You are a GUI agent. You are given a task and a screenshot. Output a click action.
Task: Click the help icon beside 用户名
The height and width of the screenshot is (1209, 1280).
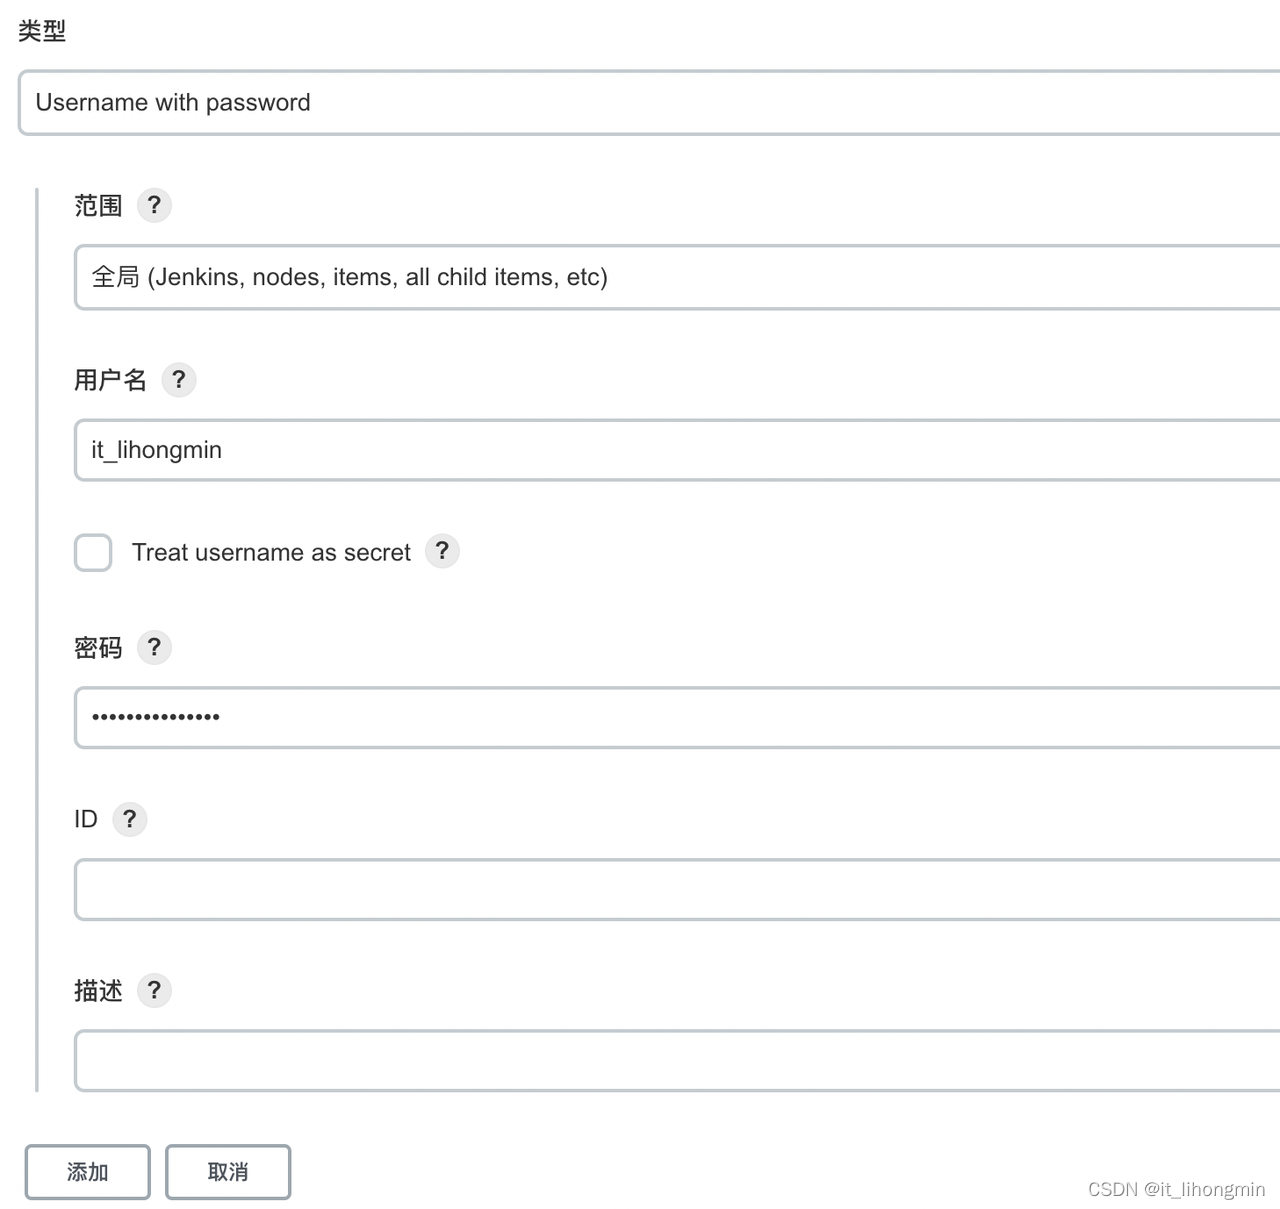pyautogui.click(x=179, y=380)
